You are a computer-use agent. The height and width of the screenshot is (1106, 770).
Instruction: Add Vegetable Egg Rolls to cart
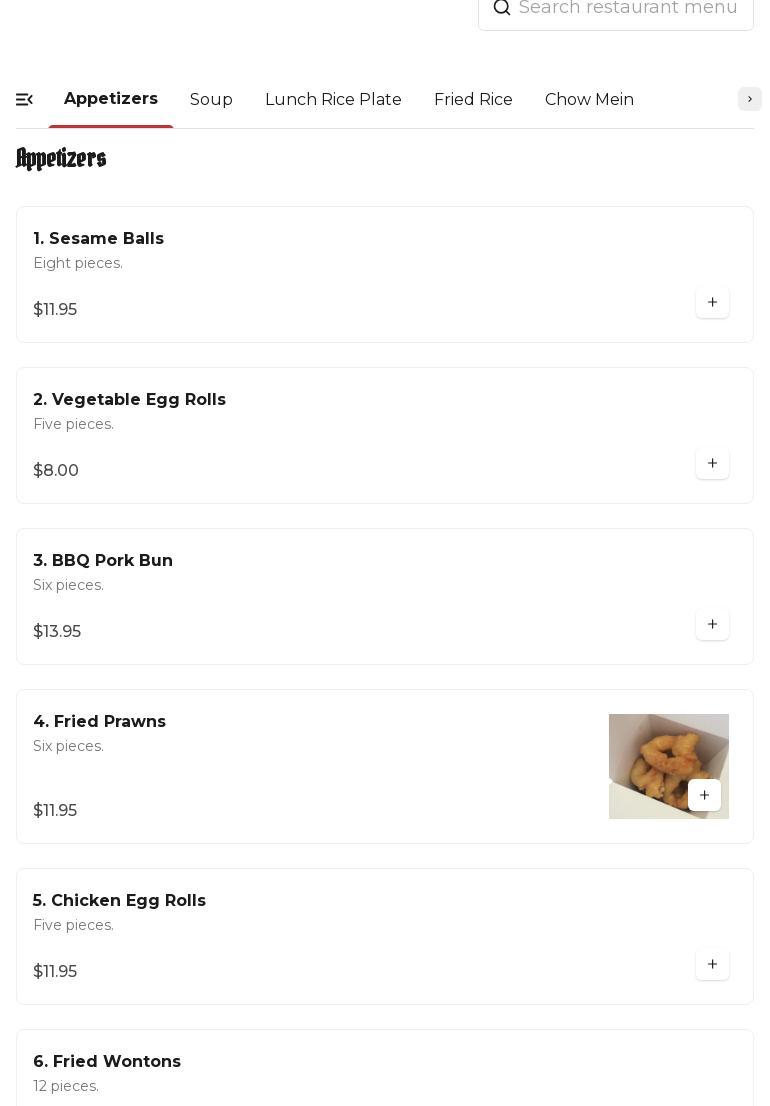pos(712,463)
